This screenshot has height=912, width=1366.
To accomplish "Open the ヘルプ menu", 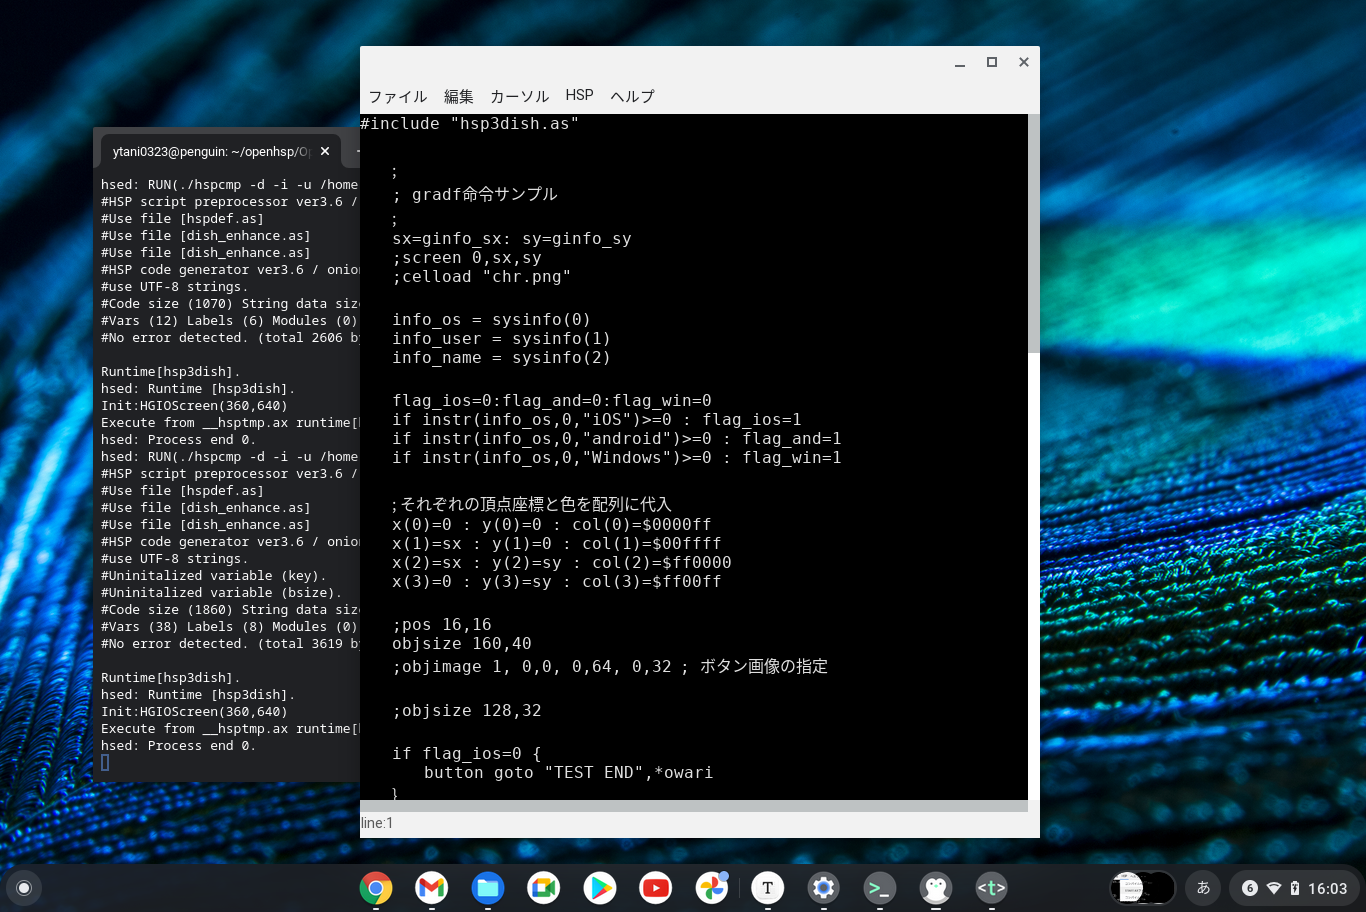I will pyautogui.click(x=632, y=96).
